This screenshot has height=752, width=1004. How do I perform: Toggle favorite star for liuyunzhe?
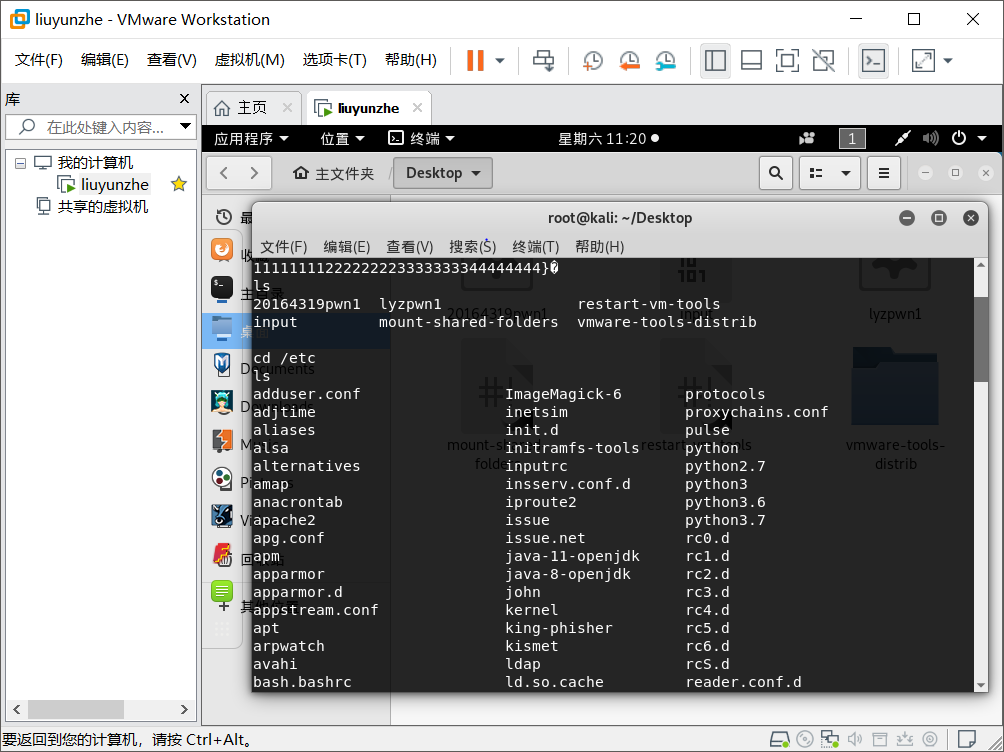[x=179, y=184]
